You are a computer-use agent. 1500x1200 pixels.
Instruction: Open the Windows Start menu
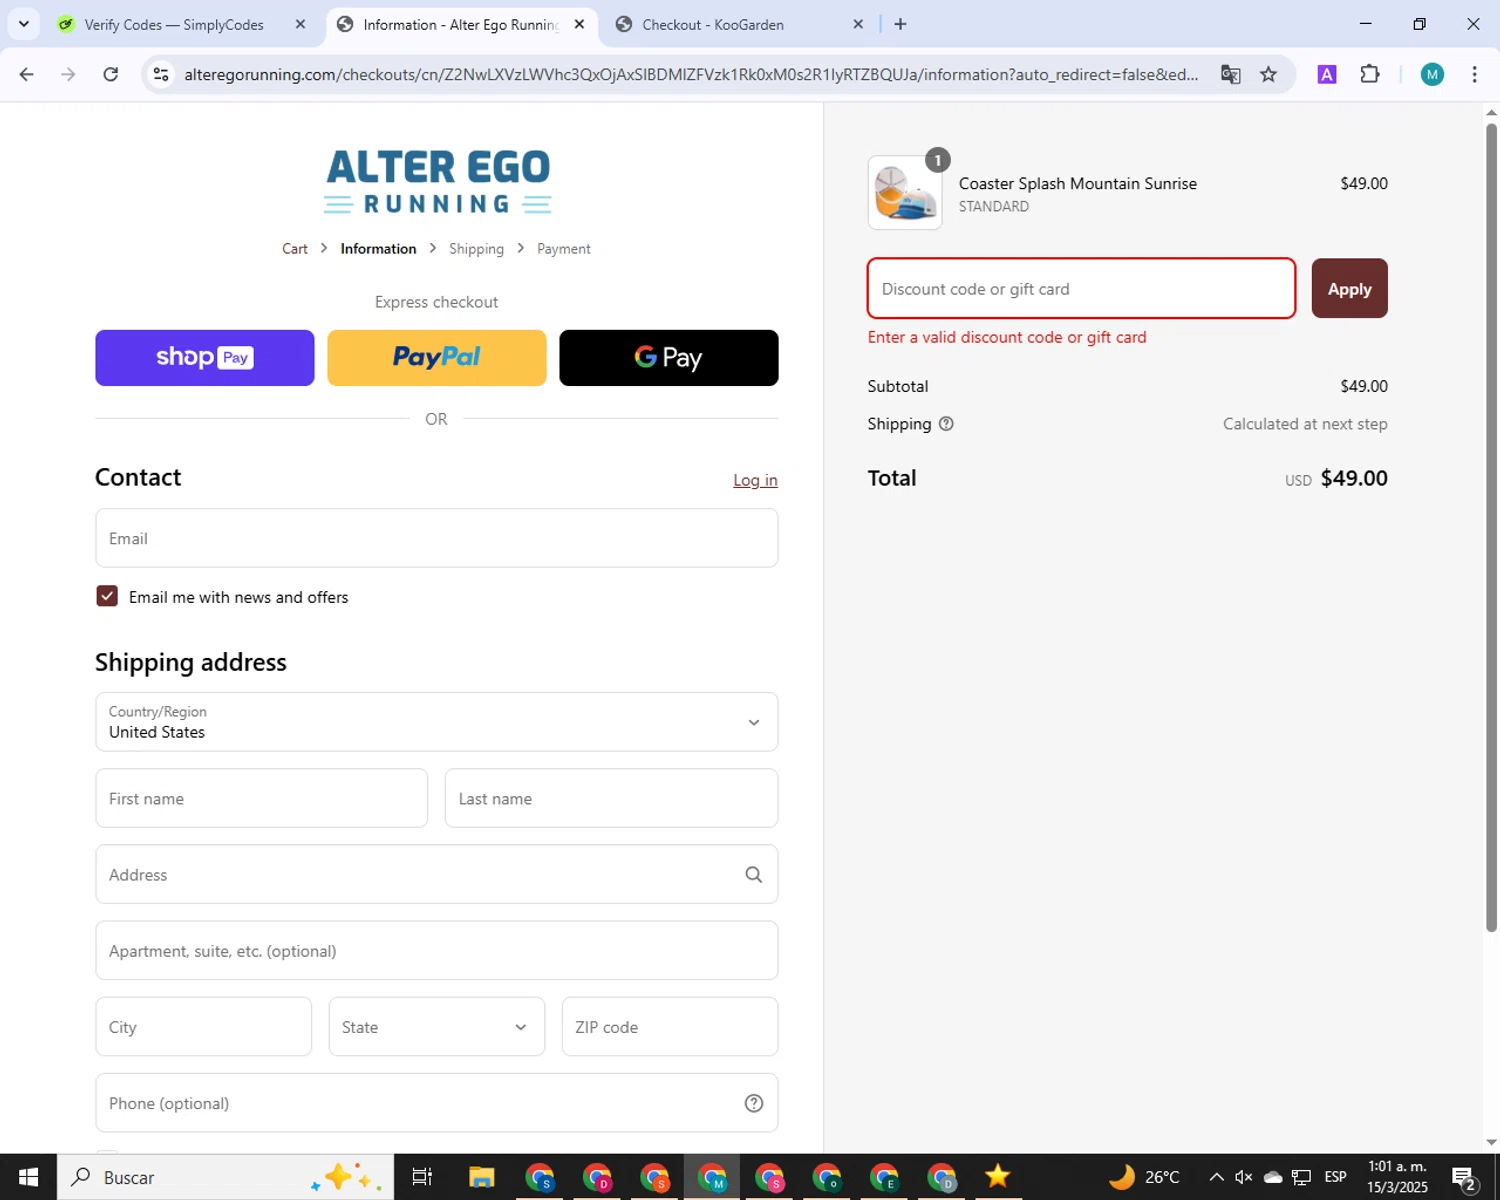(x=28, y=1177)
